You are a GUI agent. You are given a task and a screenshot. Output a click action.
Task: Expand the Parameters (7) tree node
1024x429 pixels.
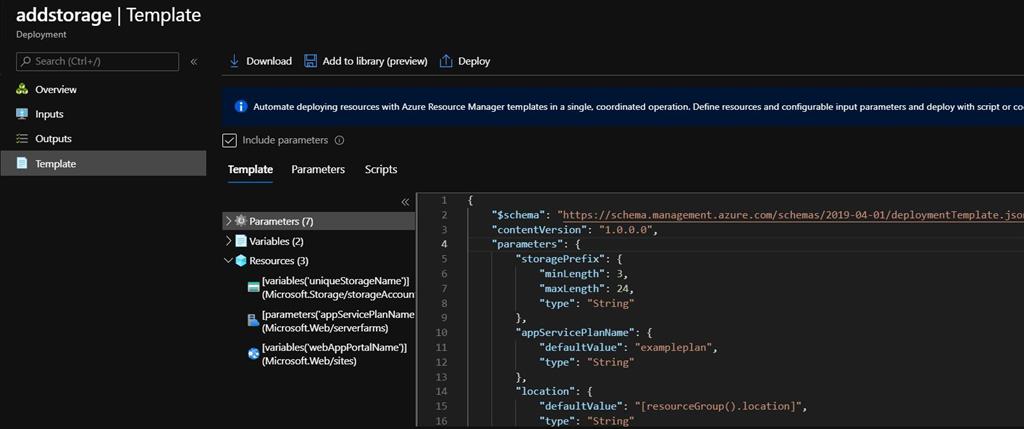tap(229, 221)
